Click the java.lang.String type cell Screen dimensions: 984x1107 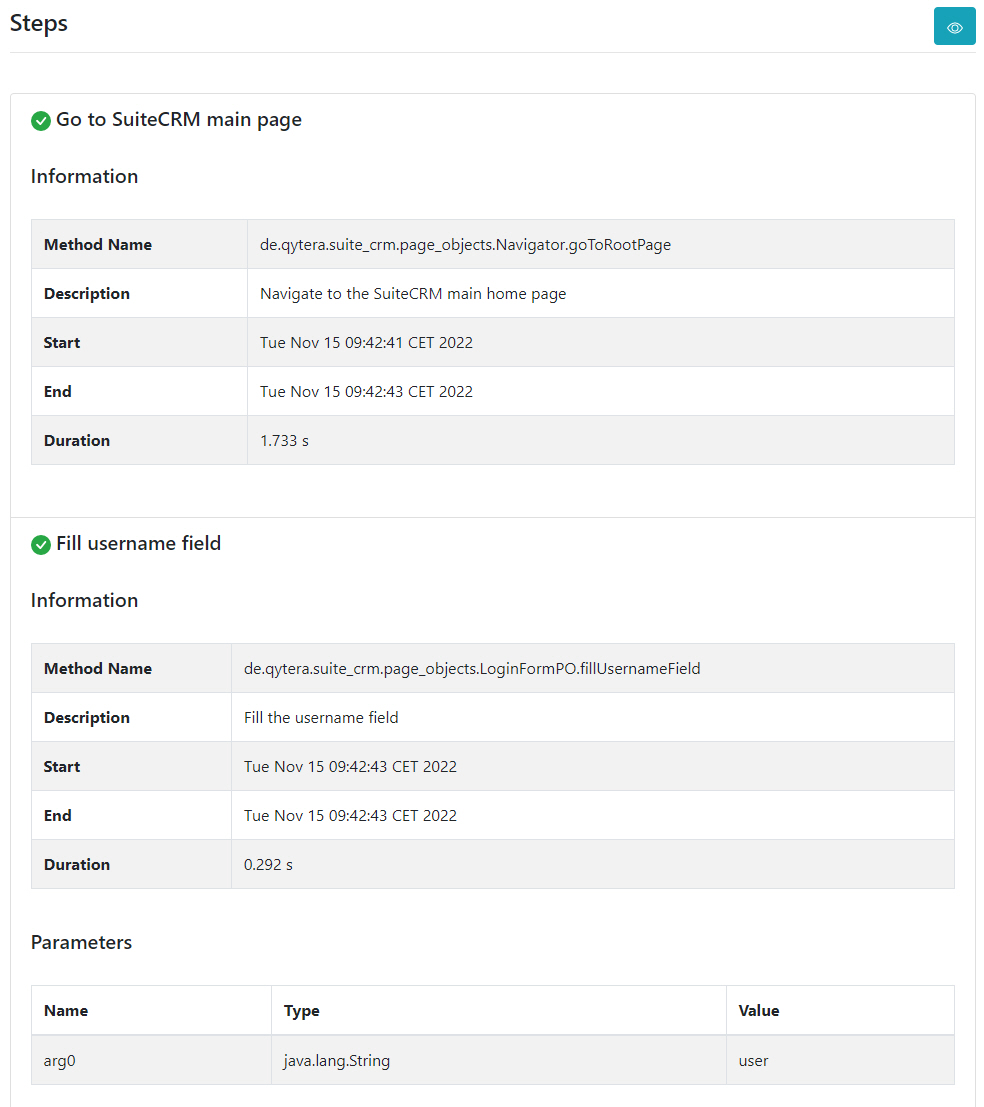point(498,1060)
